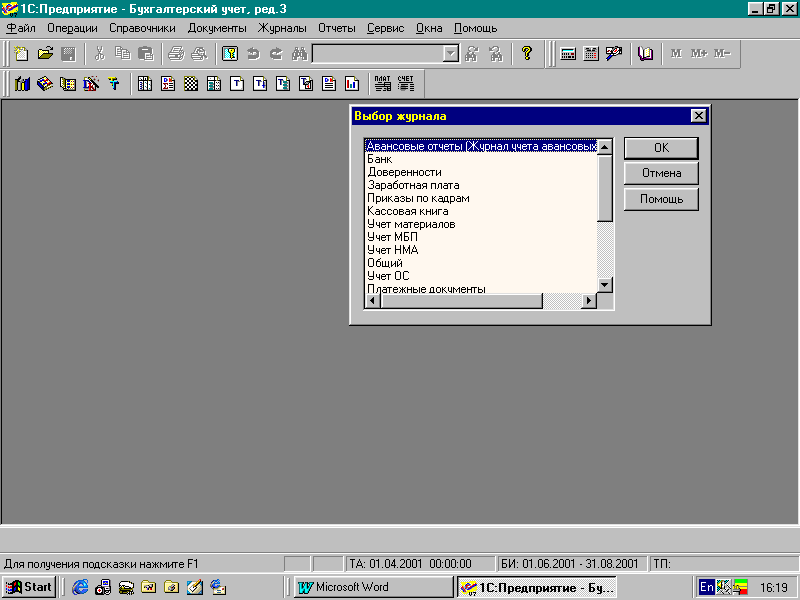Image resolution: width=800 pixels, height=600 pixels.
Task: Click the M+ memory add button
Action: 699,54
